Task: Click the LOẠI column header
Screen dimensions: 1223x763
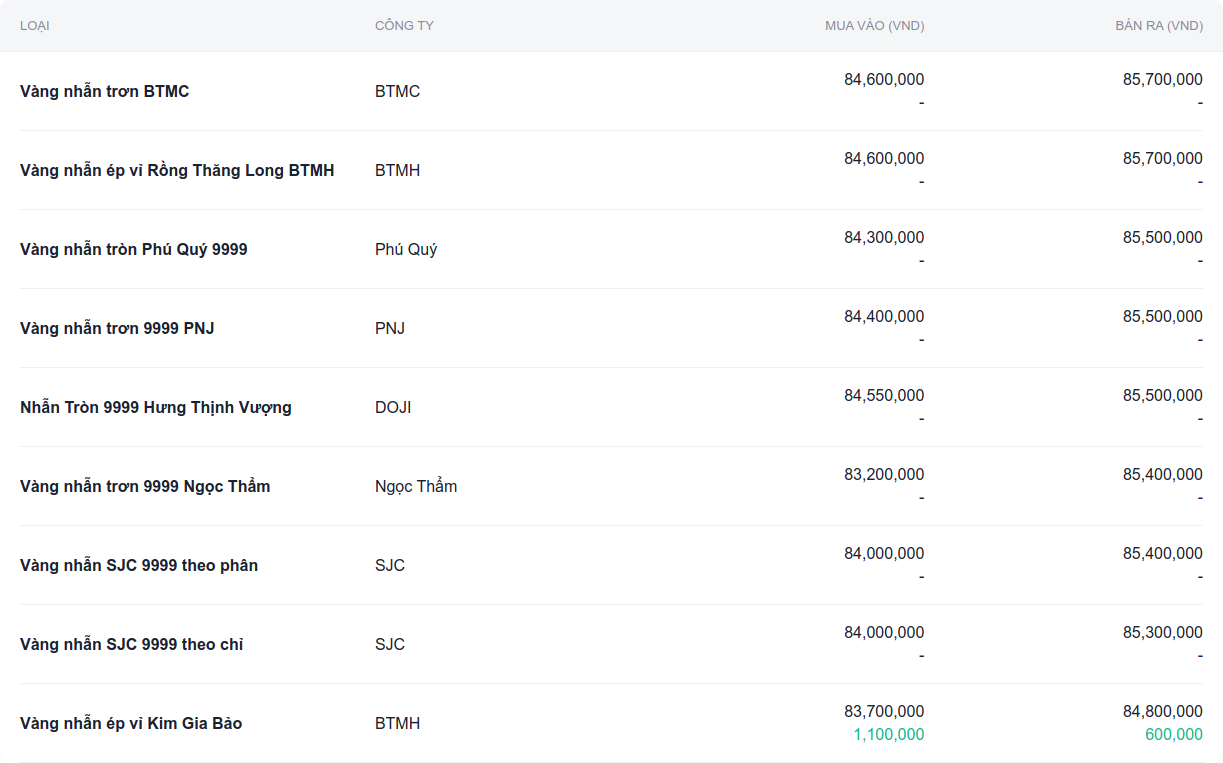Action: coord(35,26)
